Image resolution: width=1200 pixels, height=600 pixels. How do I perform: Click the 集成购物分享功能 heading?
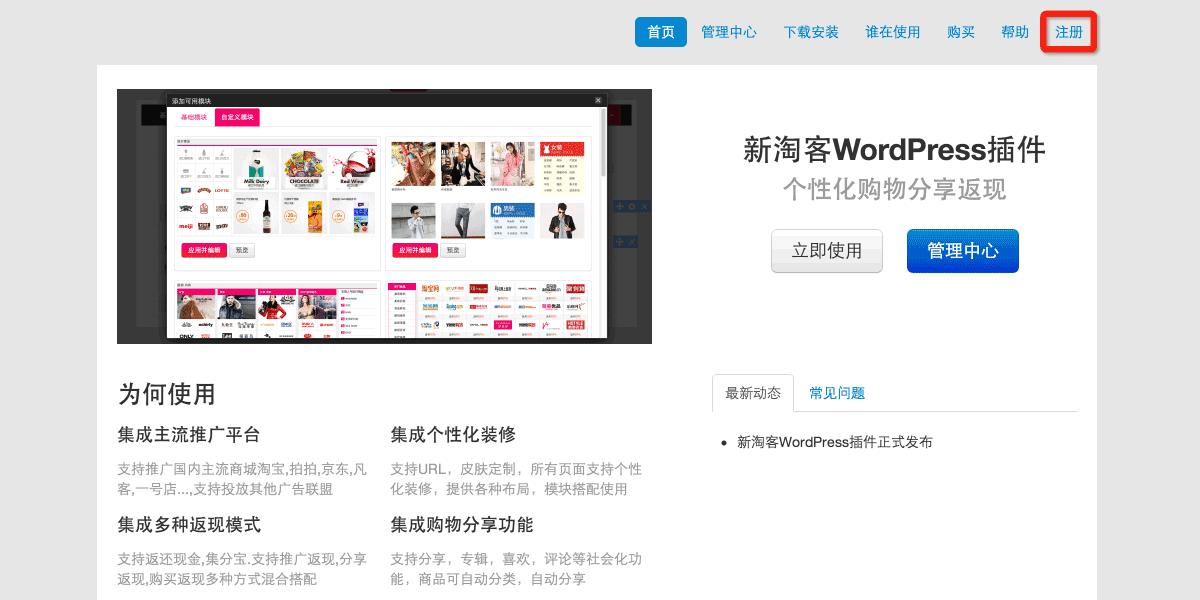point(462,525)
